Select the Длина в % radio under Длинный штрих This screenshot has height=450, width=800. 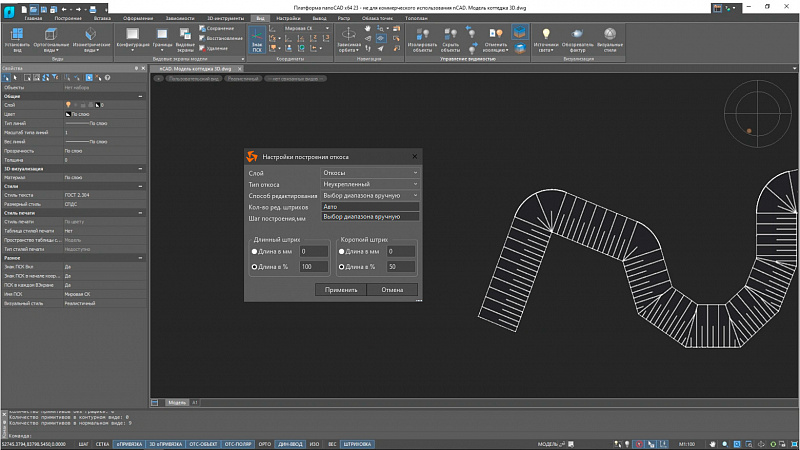(254, 267)
